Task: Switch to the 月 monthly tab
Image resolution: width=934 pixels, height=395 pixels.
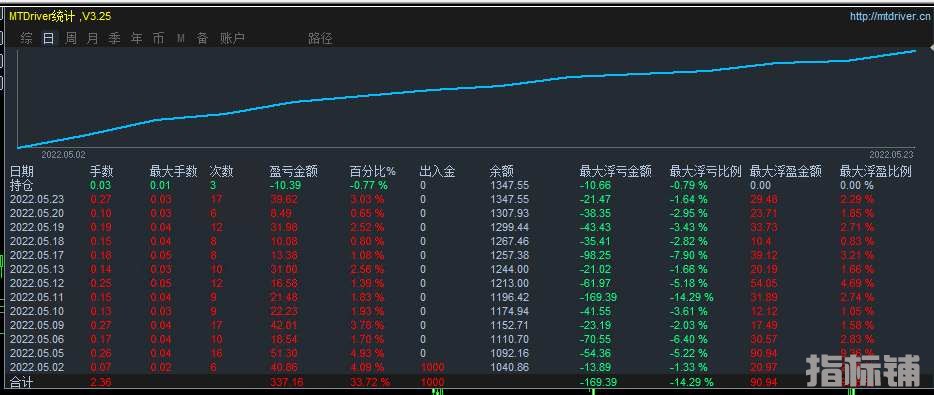Action: (x=92, y=39)
